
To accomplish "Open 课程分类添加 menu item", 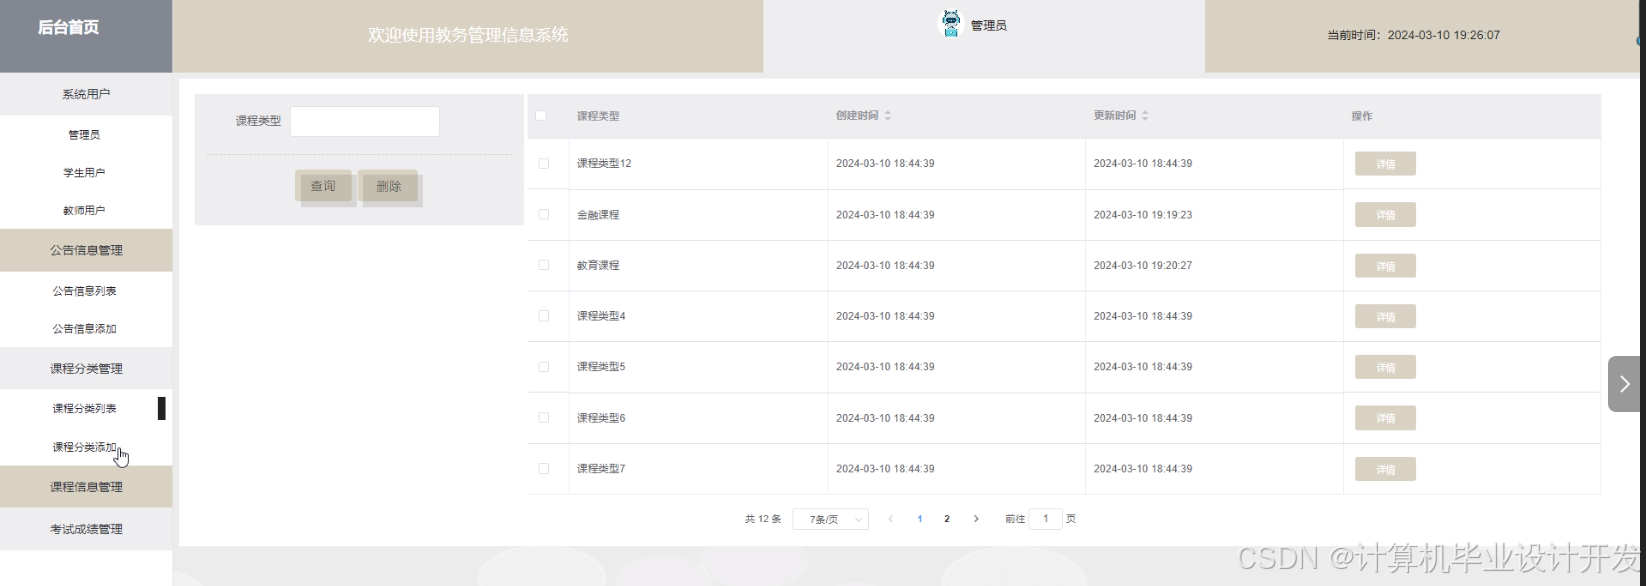I will pos(84,447).
